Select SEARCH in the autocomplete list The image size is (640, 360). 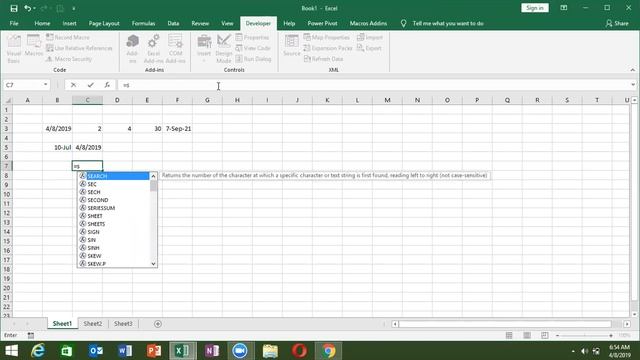click(x=114, y=176)
